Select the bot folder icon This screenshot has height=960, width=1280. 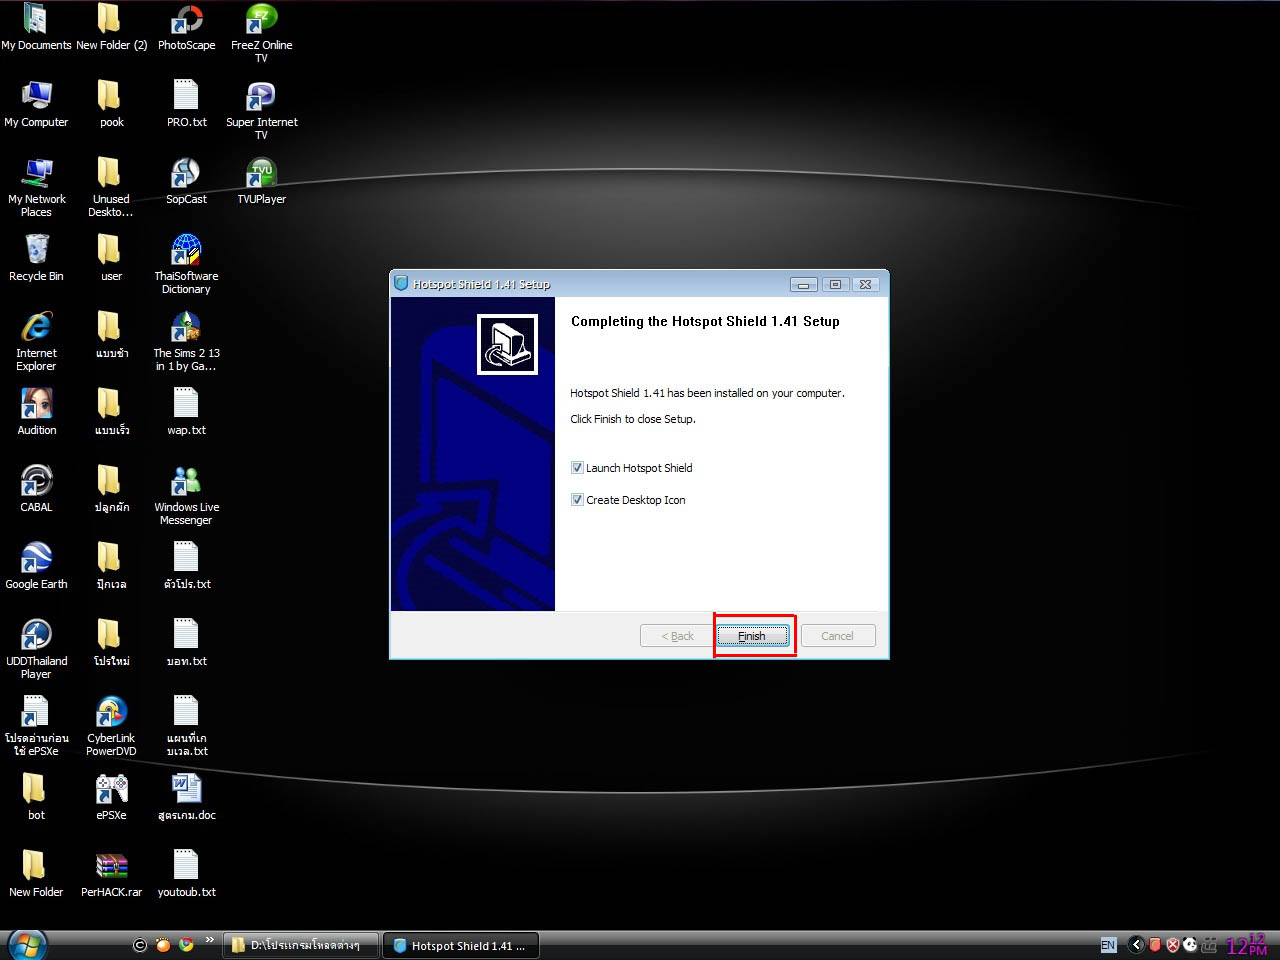click(x=36, y=797)
